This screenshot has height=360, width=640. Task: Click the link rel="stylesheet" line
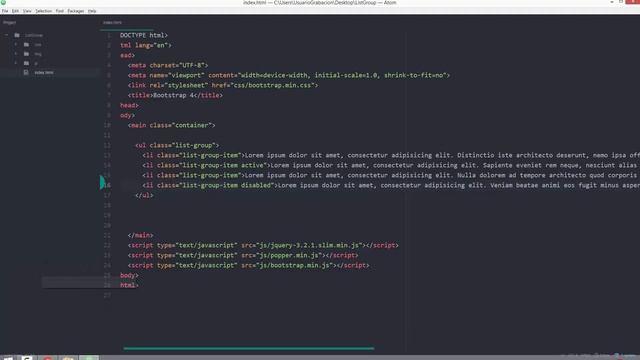pos(223,85)
